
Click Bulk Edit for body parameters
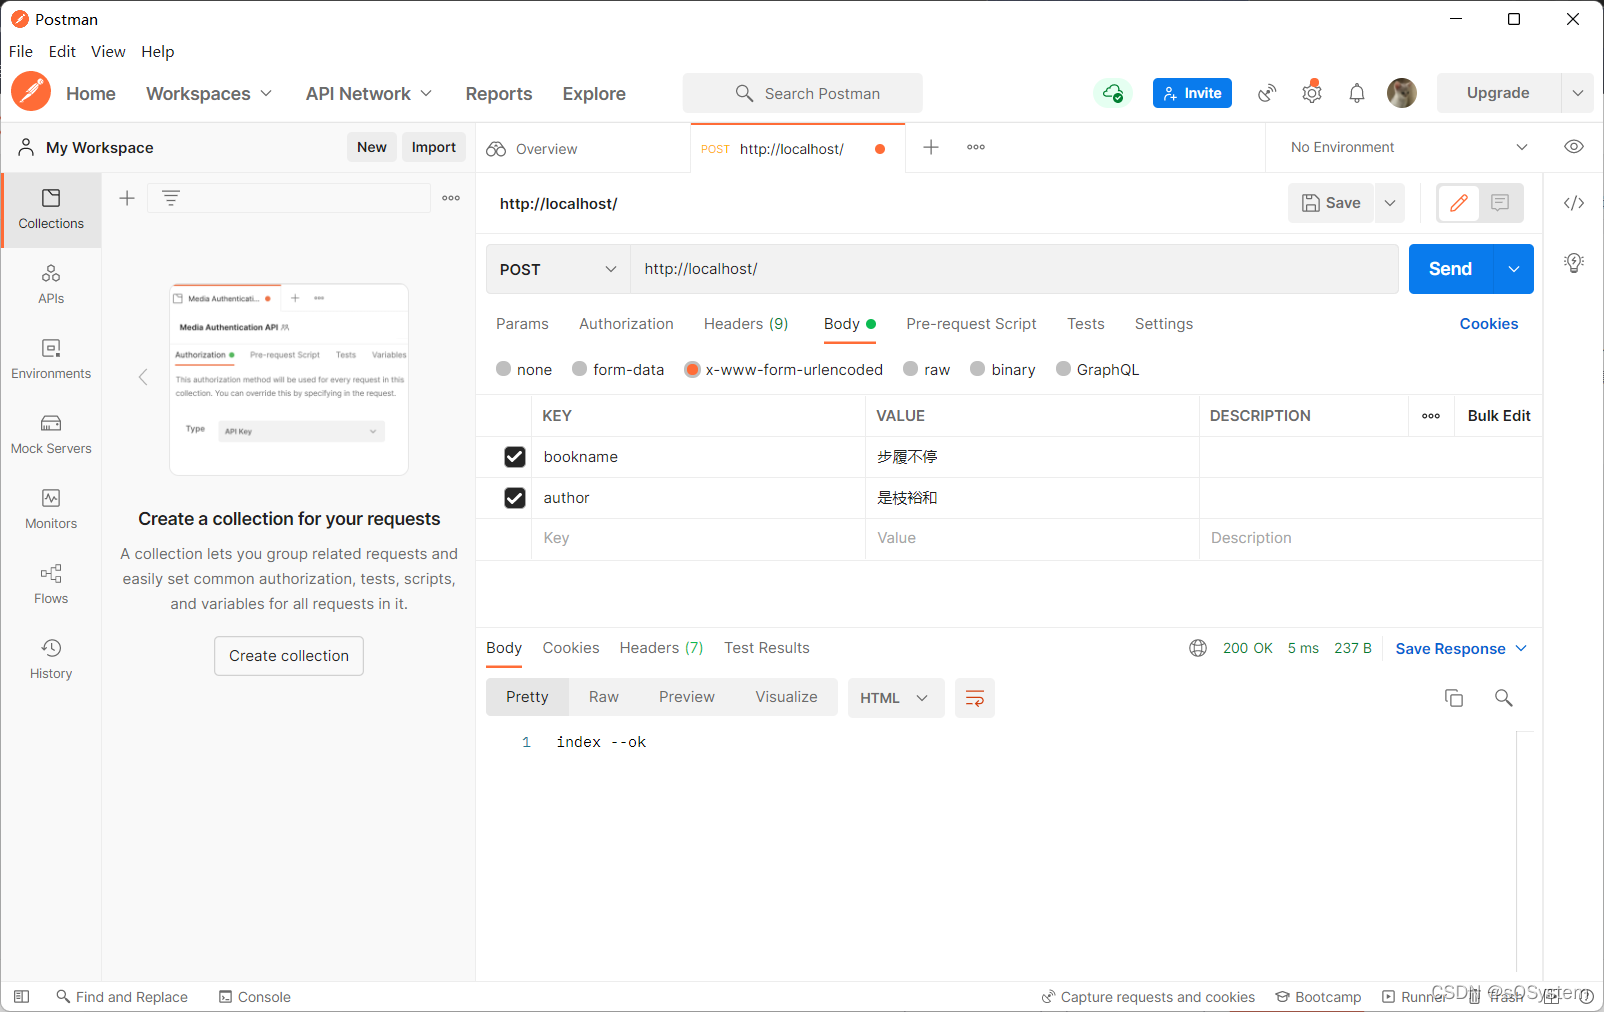click(1498, 416)
